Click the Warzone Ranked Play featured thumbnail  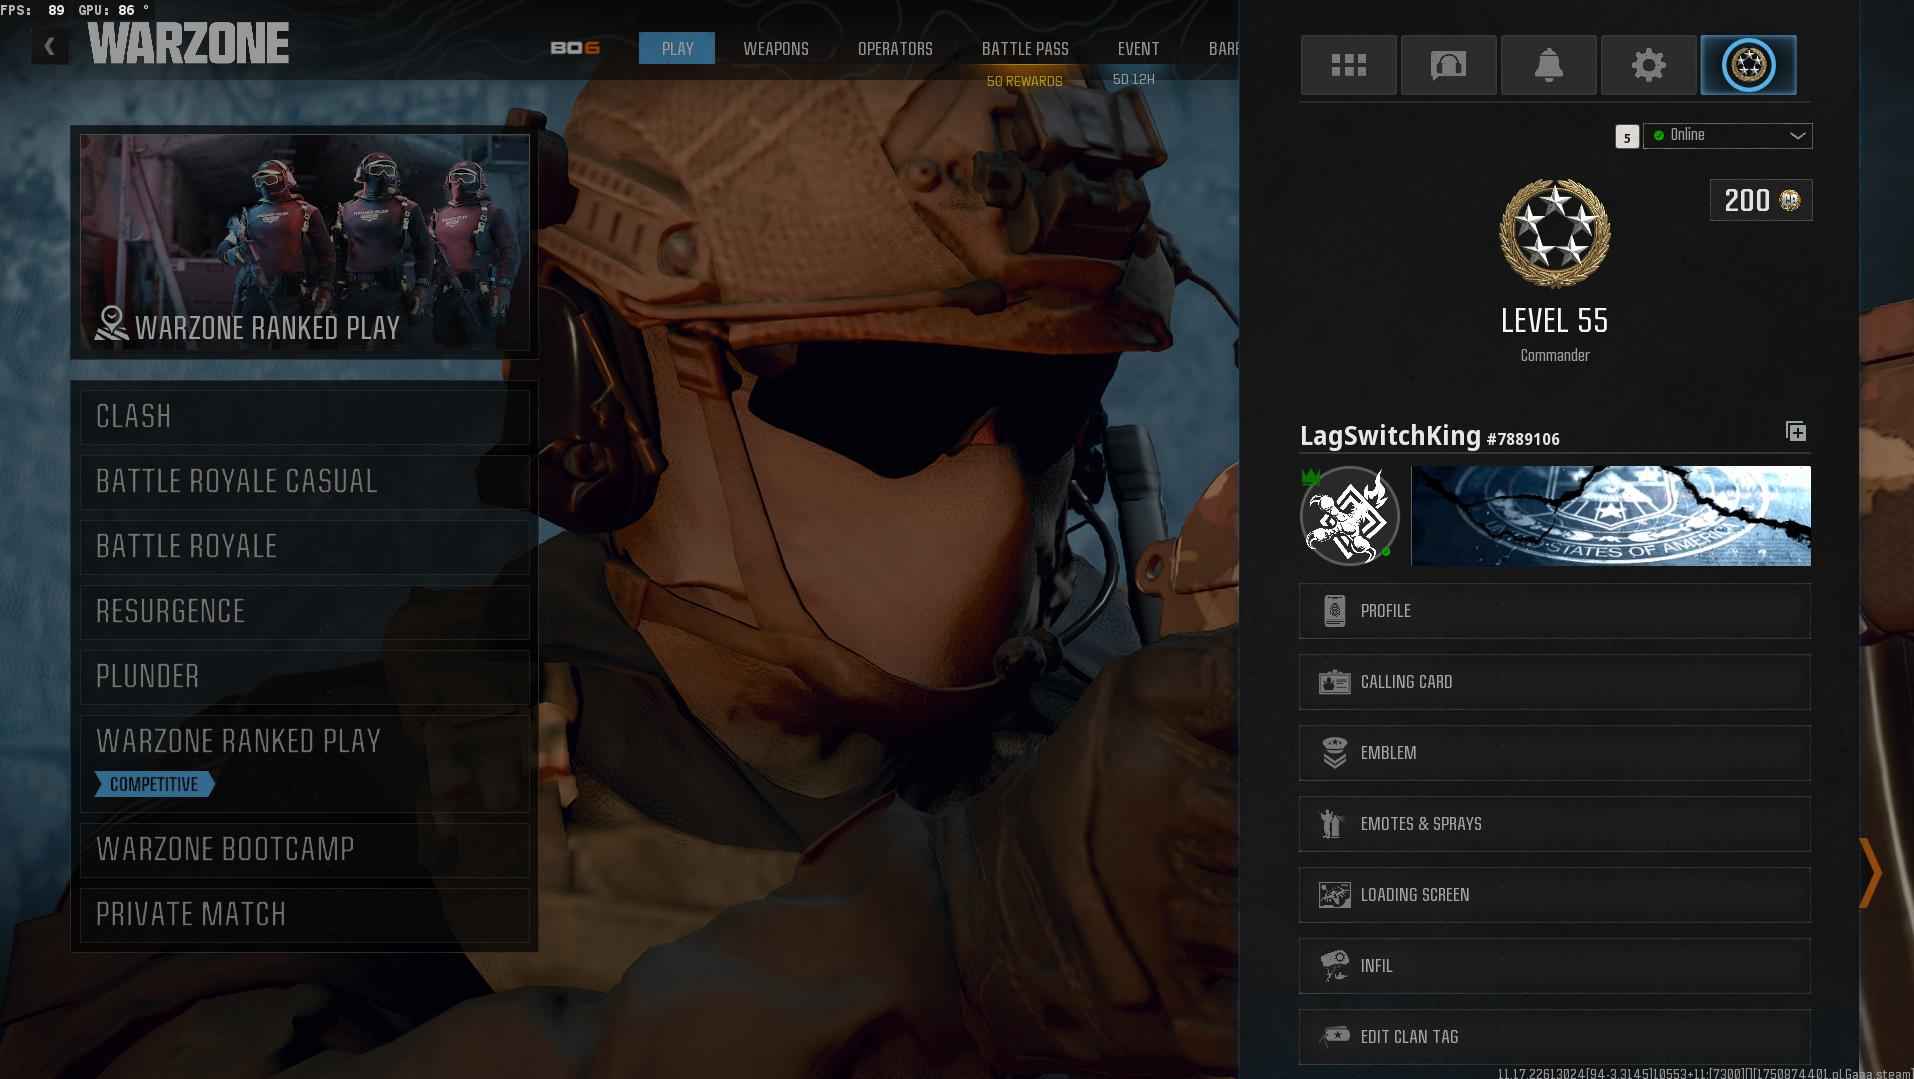point(305,242)
